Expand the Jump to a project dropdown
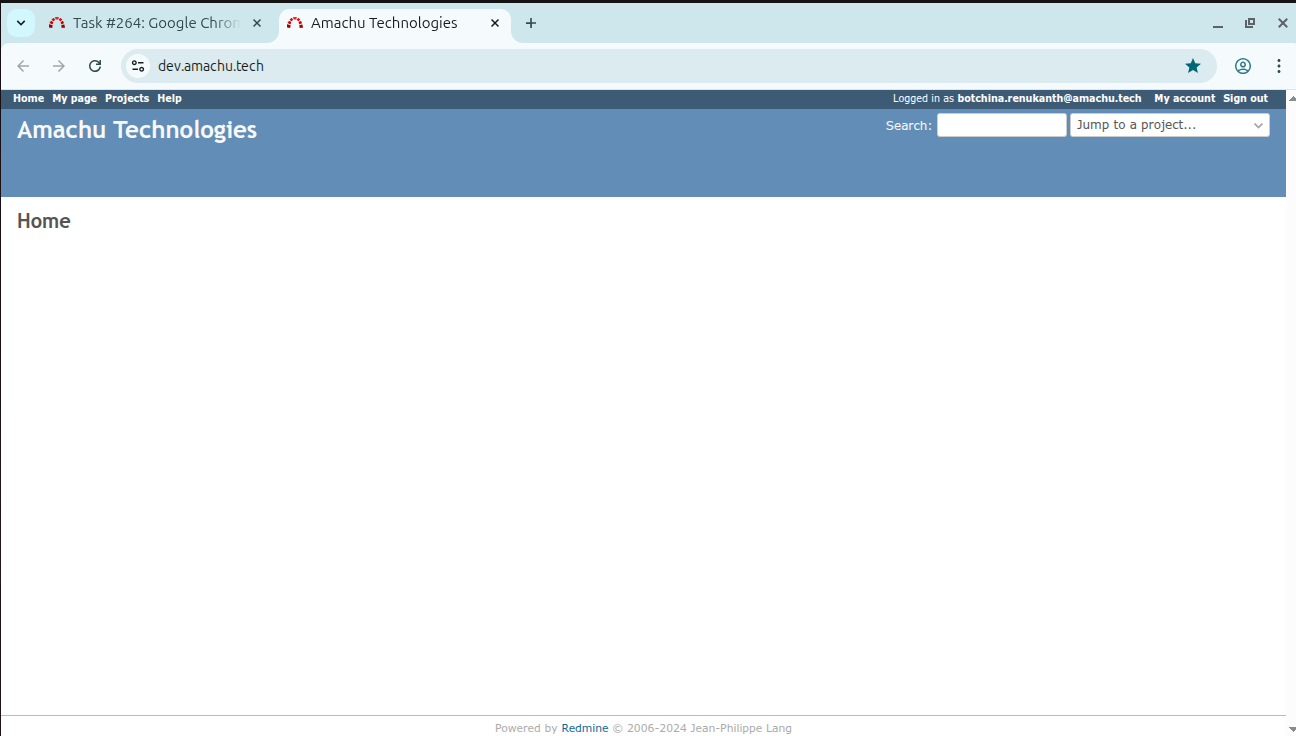Viewport: 1296px width, 736px height. point(1169,125)
